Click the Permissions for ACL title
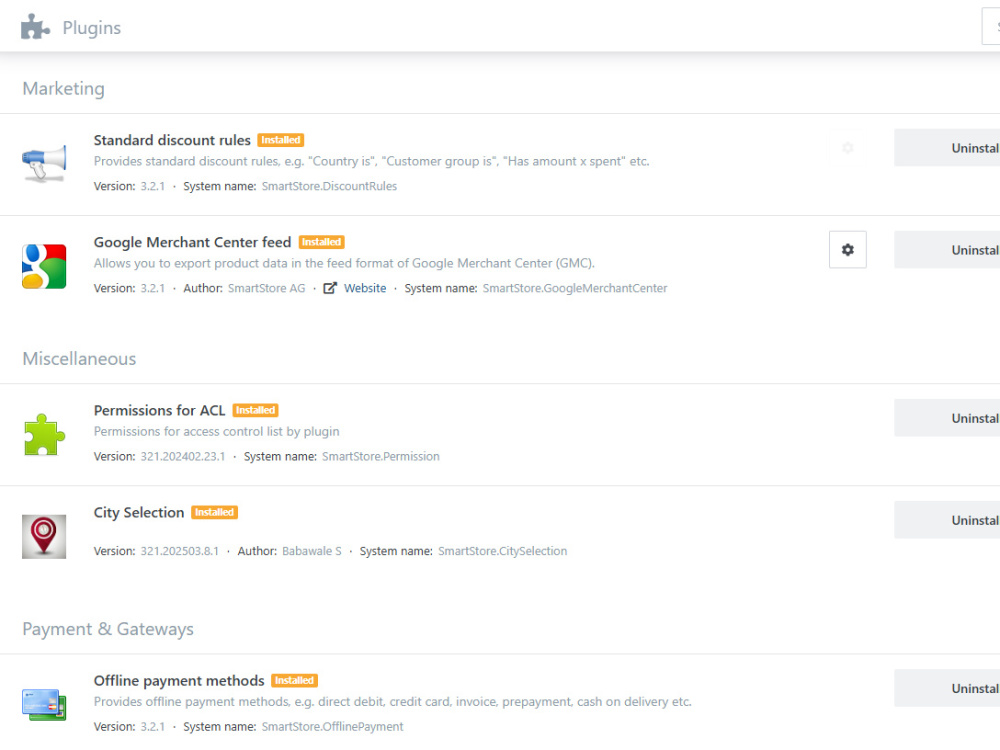 [159, 411]
